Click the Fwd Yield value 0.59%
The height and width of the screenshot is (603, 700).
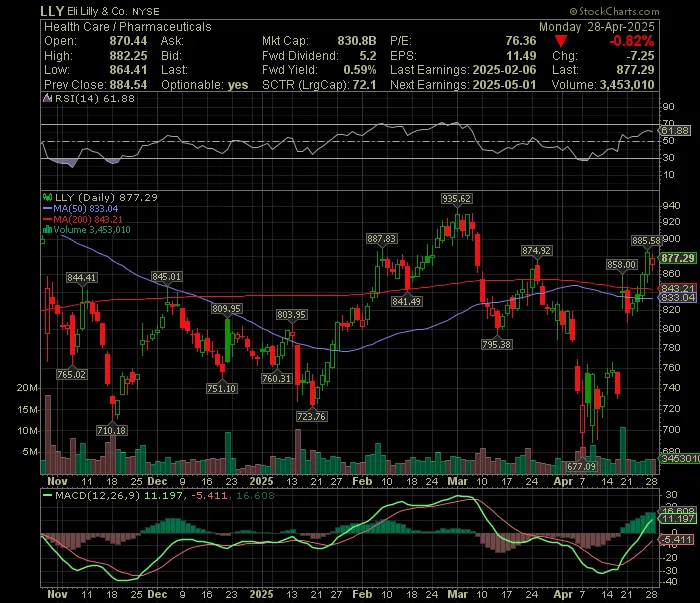click(x=360, y=70)
